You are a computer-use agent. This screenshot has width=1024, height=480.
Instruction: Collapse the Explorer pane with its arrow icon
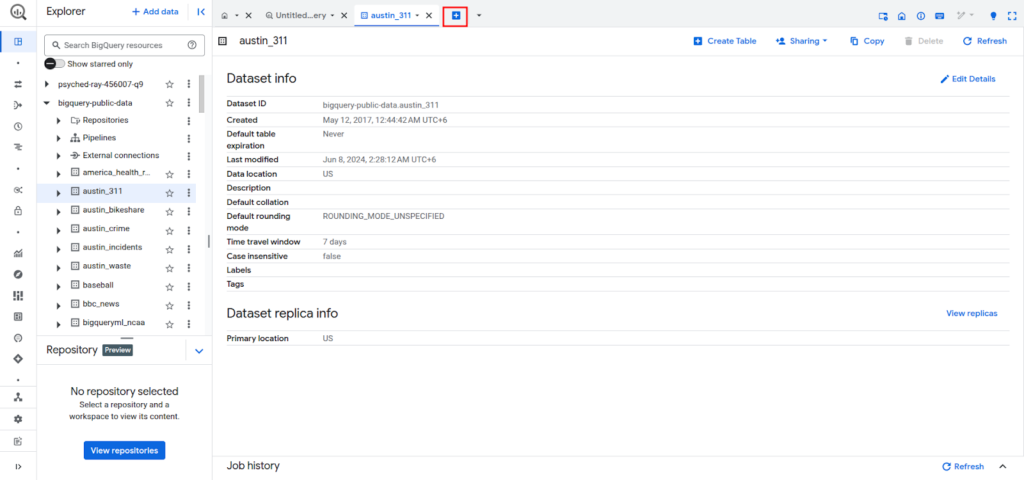pos(200,12)
